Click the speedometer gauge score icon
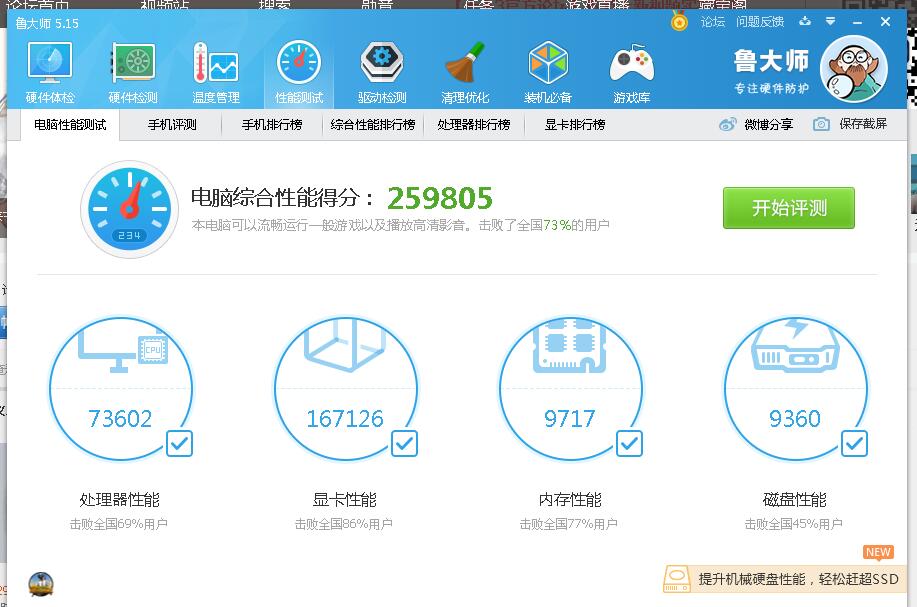 pos(129,209)
